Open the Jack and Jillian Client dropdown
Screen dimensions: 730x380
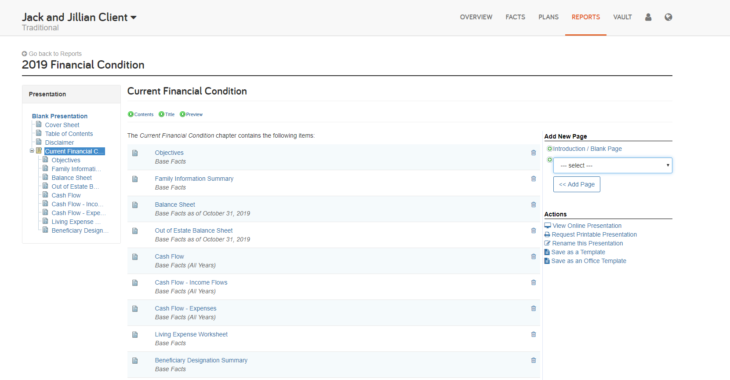click(x=79, y=17)
